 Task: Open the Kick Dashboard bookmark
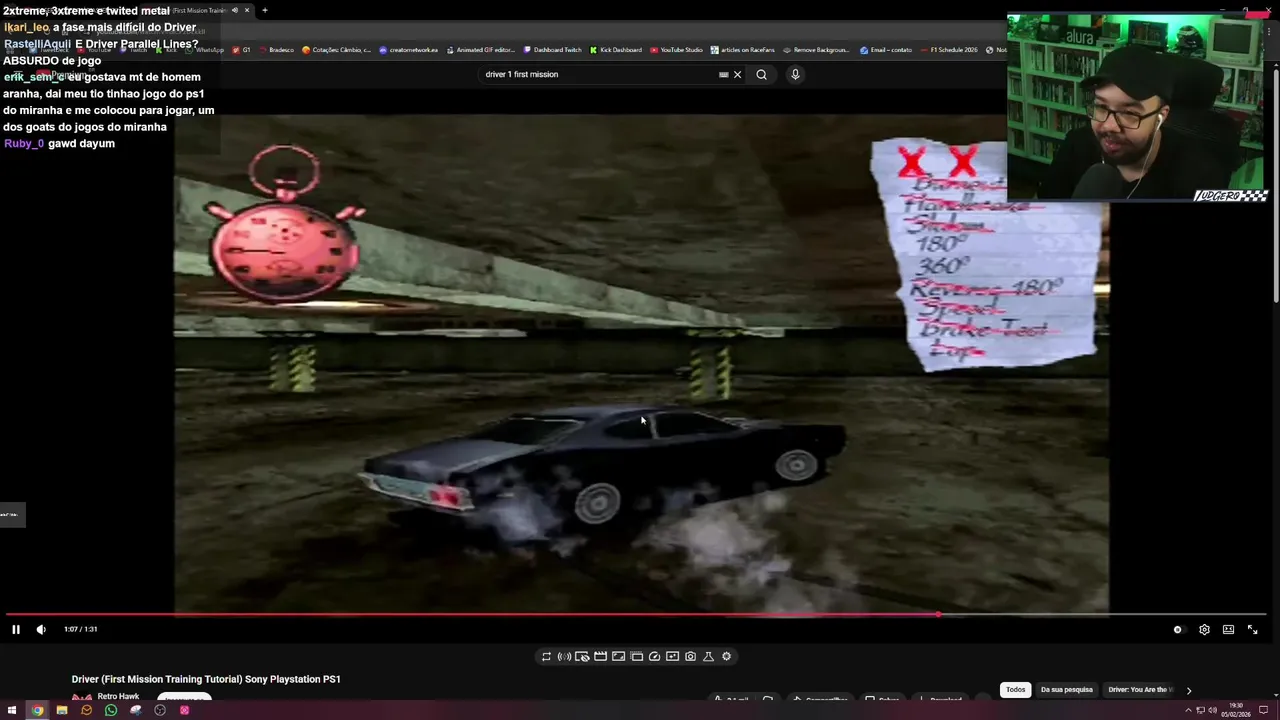[616, 50]
